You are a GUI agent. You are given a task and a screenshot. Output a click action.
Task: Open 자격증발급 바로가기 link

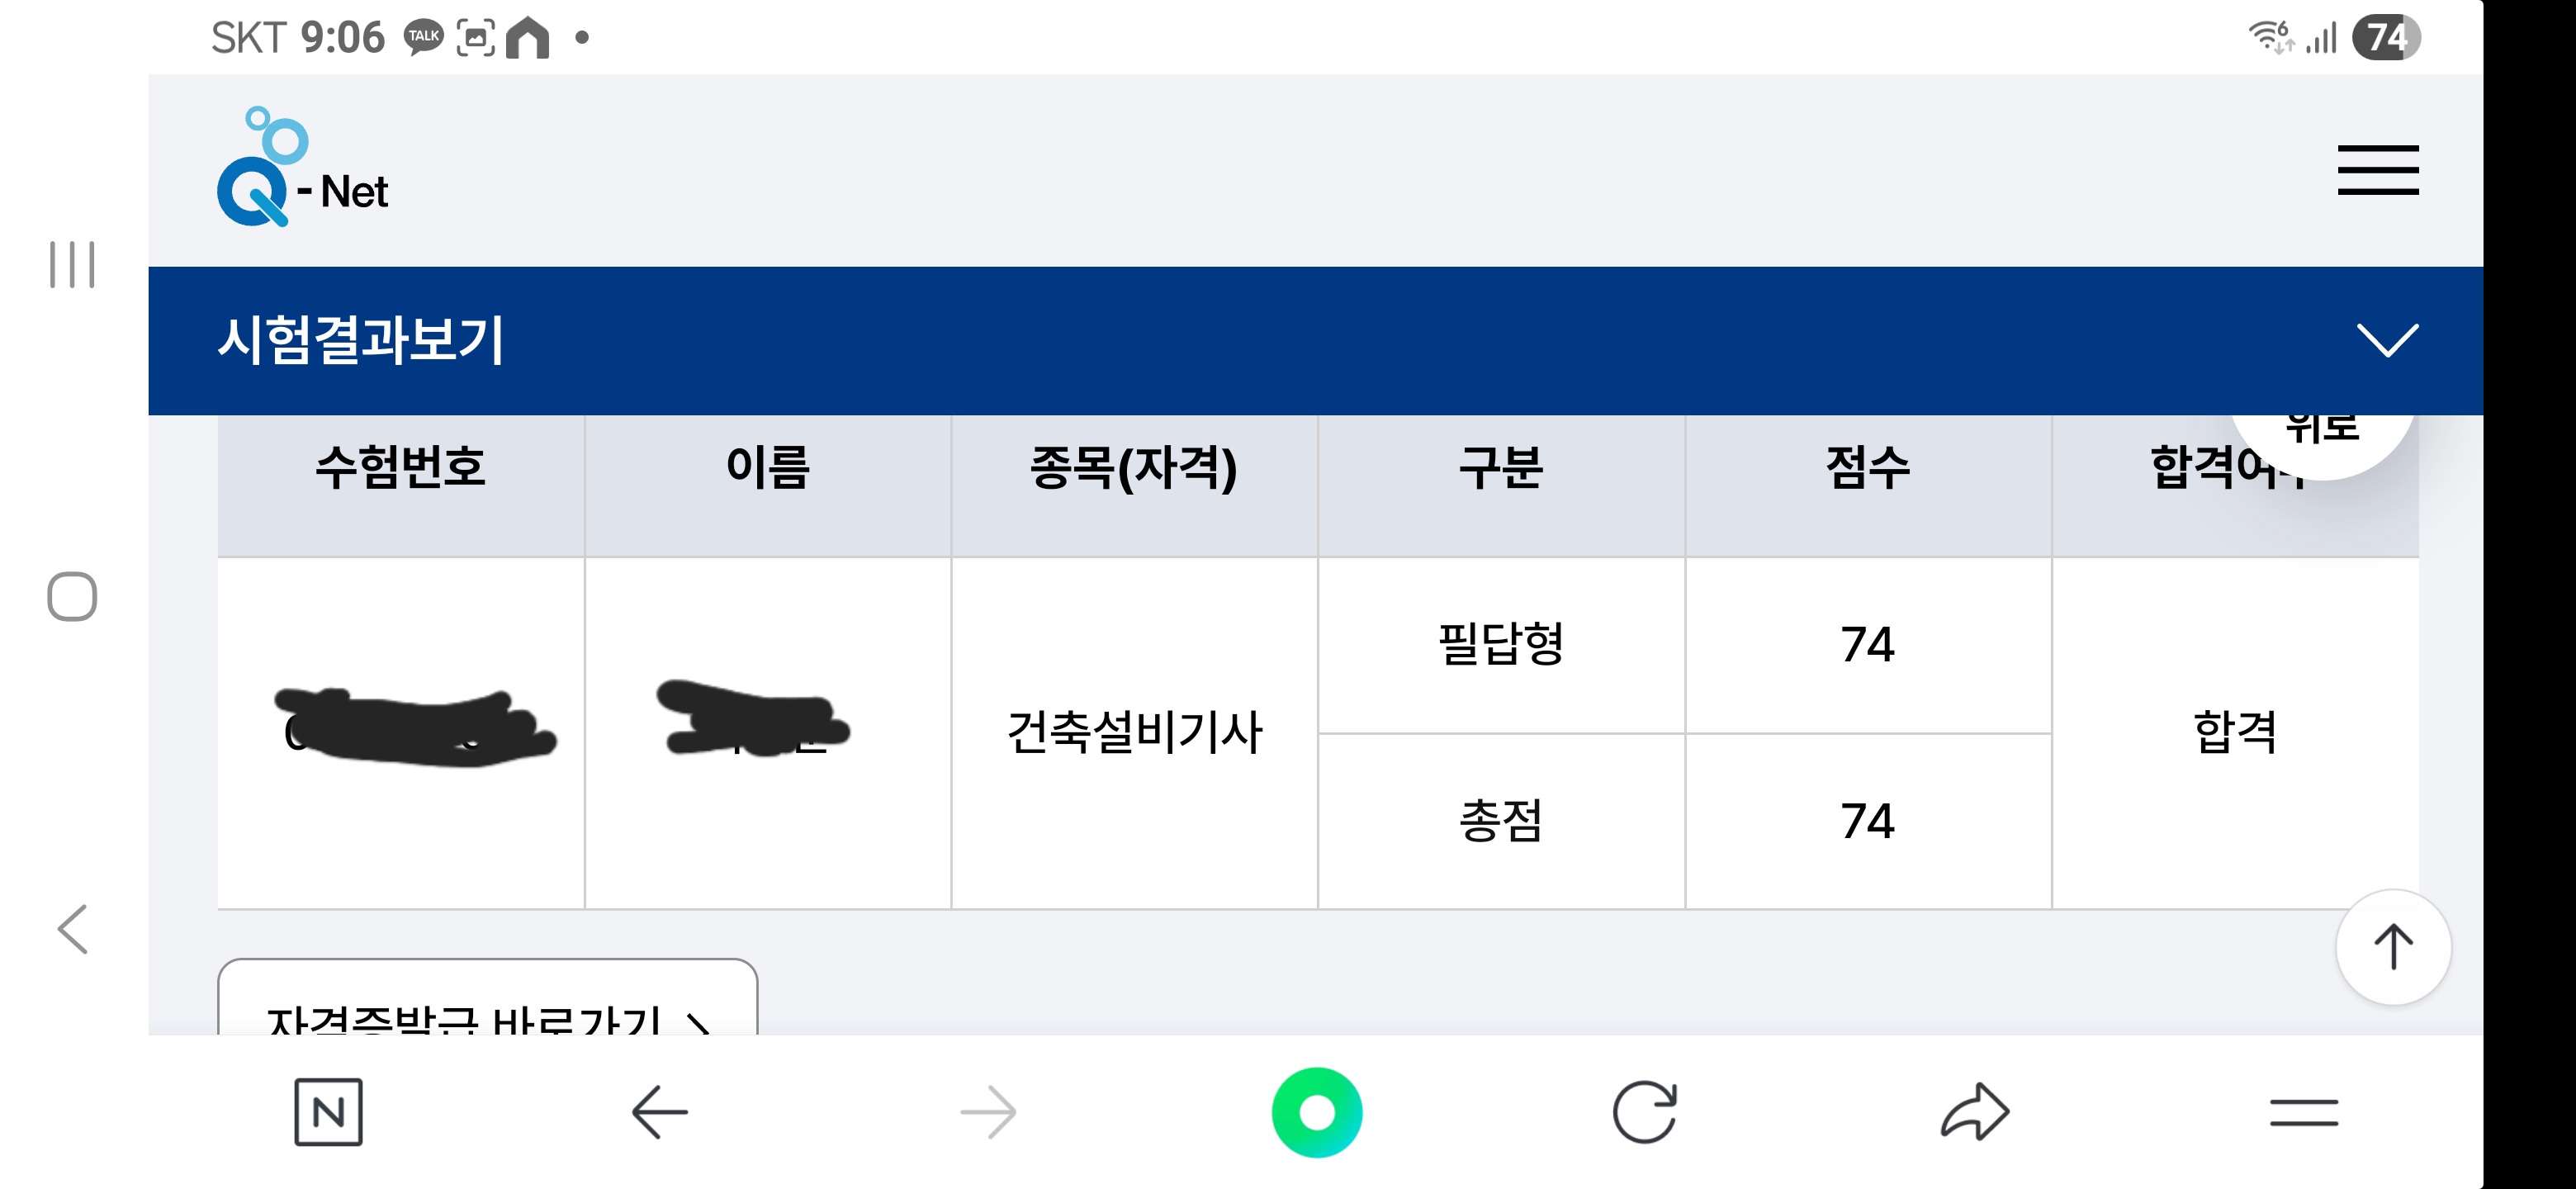pos(487,998)
